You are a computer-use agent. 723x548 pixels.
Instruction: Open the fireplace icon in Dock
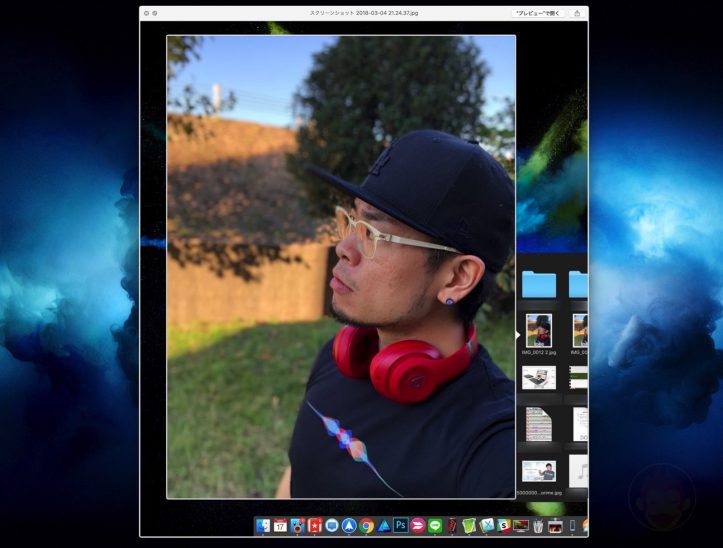(555, 525)
